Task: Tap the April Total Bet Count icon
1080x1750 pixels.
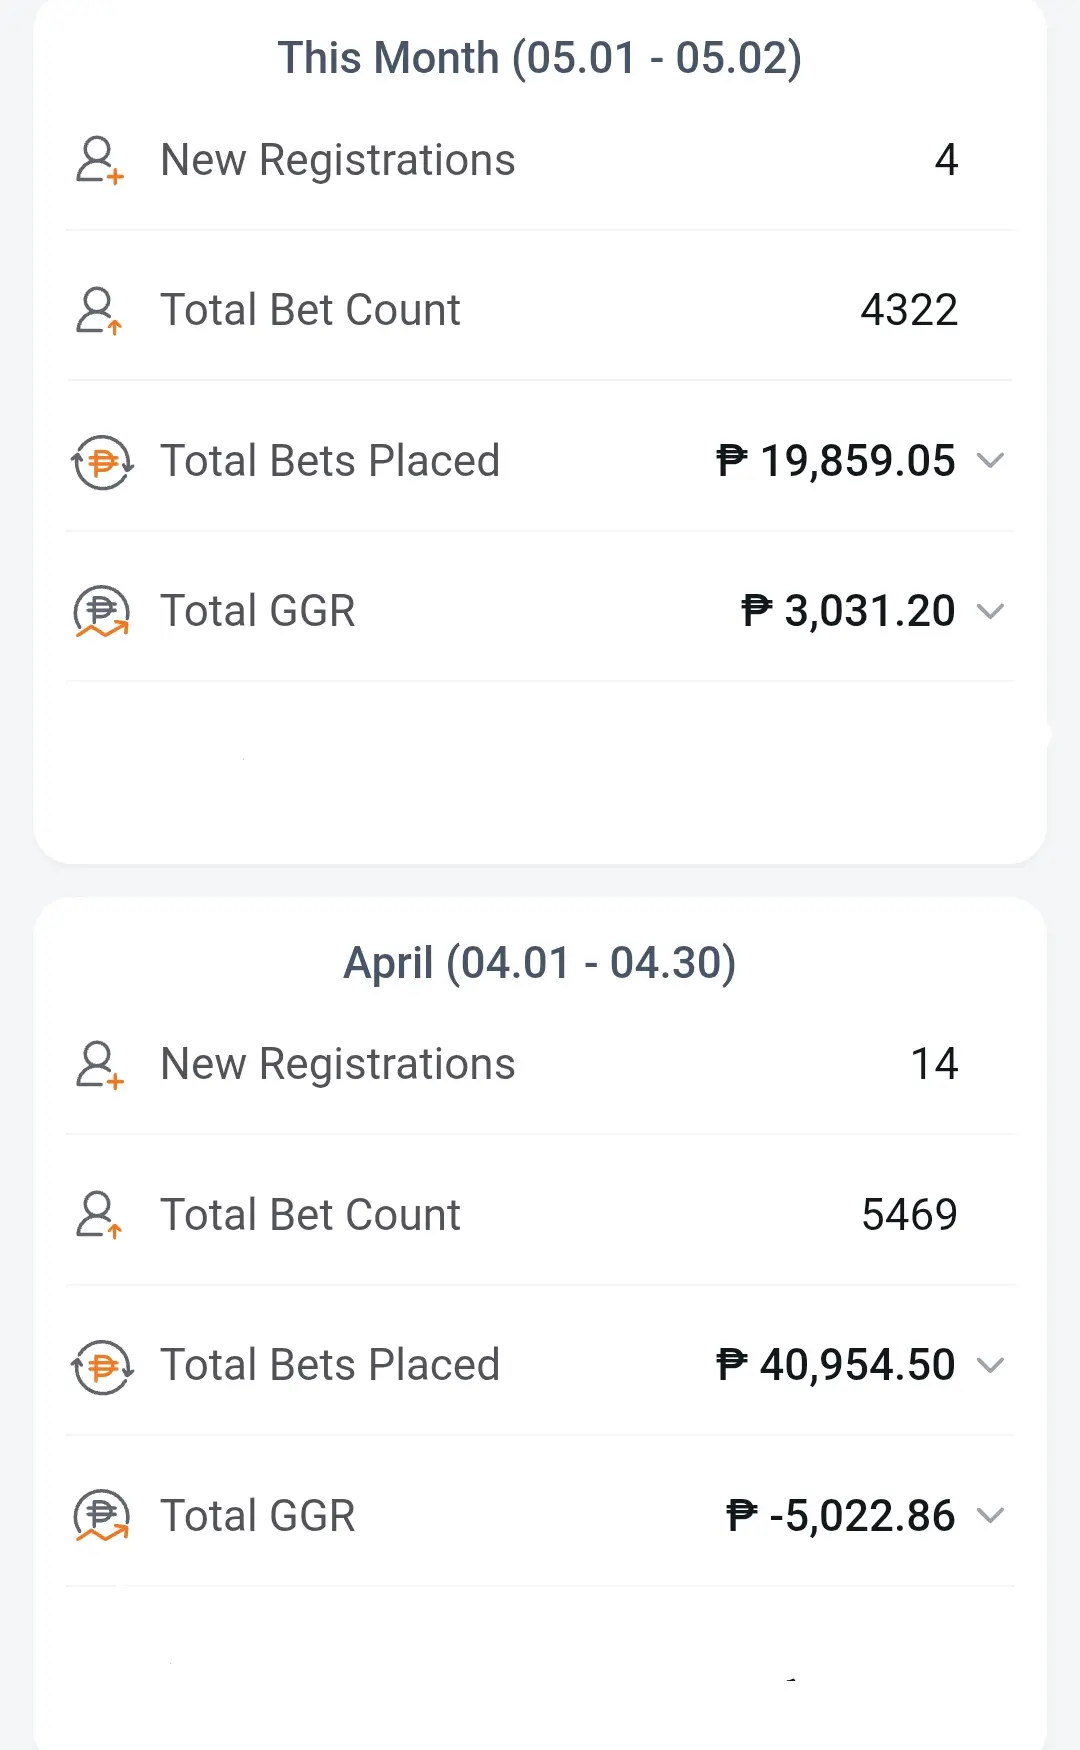Action: point(100,1215)
